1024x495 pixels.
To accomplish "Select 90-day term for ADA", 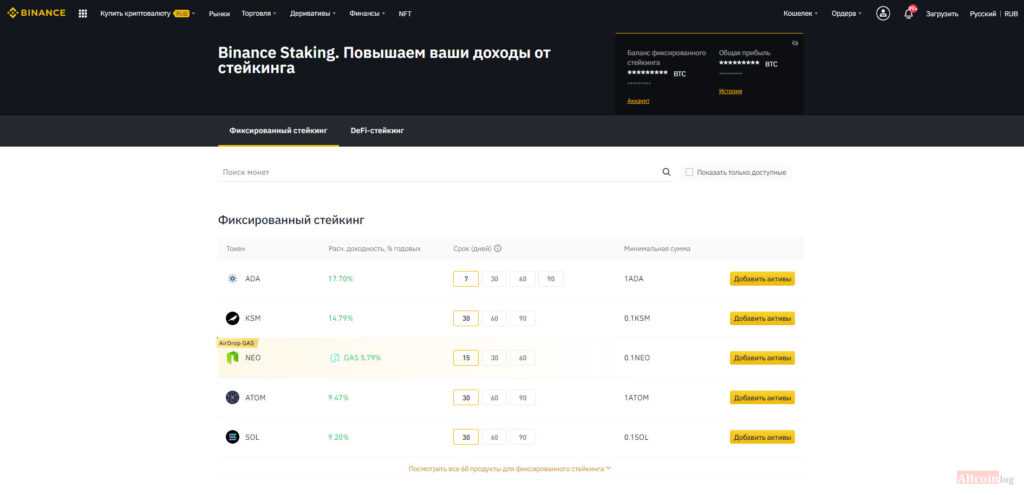I will (x=551, y=279).
